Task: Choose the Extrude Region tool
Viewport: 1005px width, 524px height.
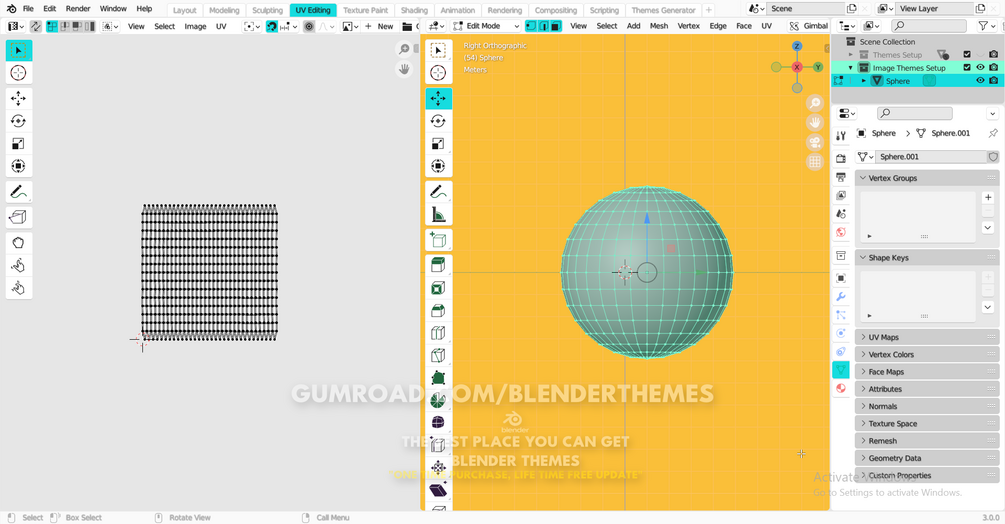Action: point(438,265)
